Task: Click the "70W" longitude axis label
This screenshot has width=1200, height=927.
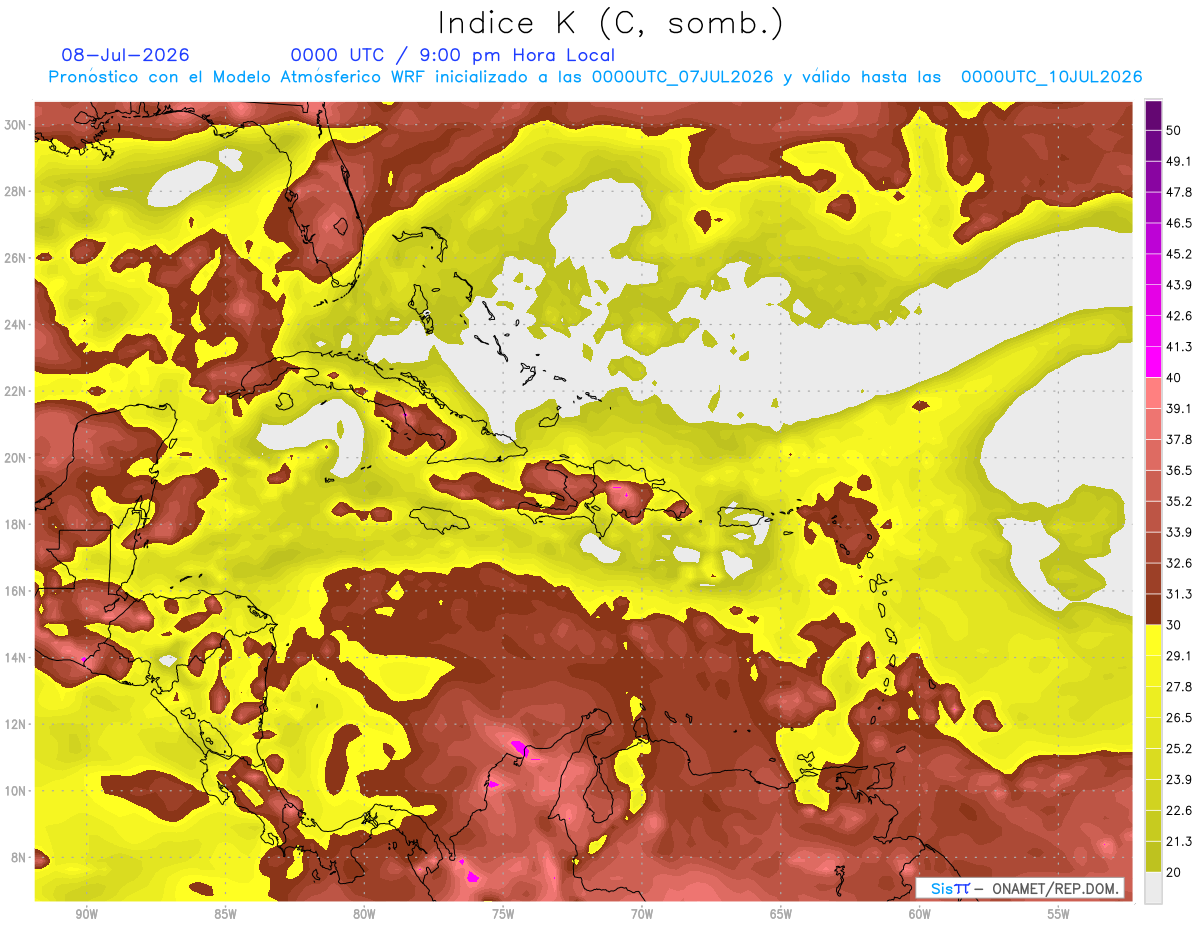Action: coord(642,915)
